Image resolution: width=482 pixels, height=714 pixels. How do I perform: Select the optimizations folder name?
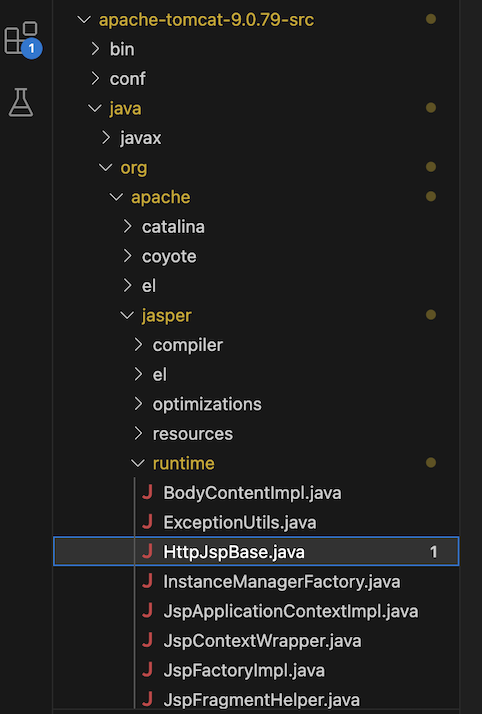click(x=207, y=404)
